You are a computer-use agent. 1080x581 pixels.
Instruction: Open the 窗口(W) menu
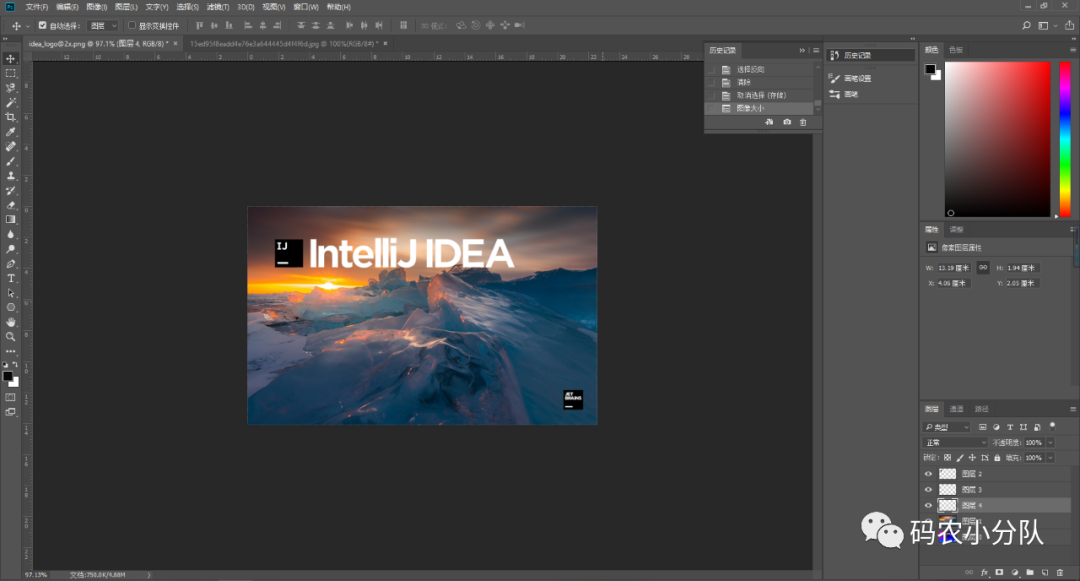tap(306, 7)
